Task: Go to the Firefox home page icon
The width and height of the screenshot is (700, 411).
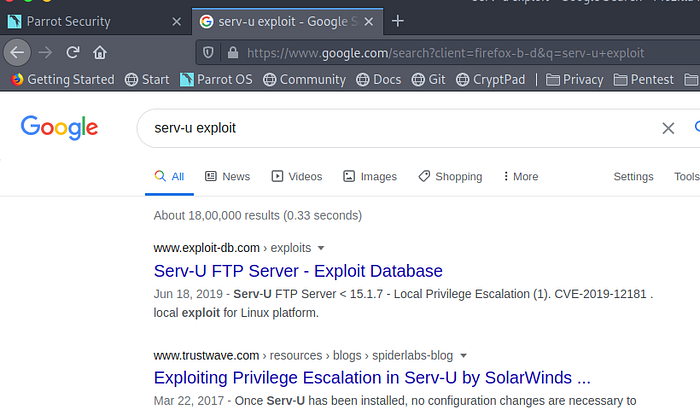Action: 100,52
